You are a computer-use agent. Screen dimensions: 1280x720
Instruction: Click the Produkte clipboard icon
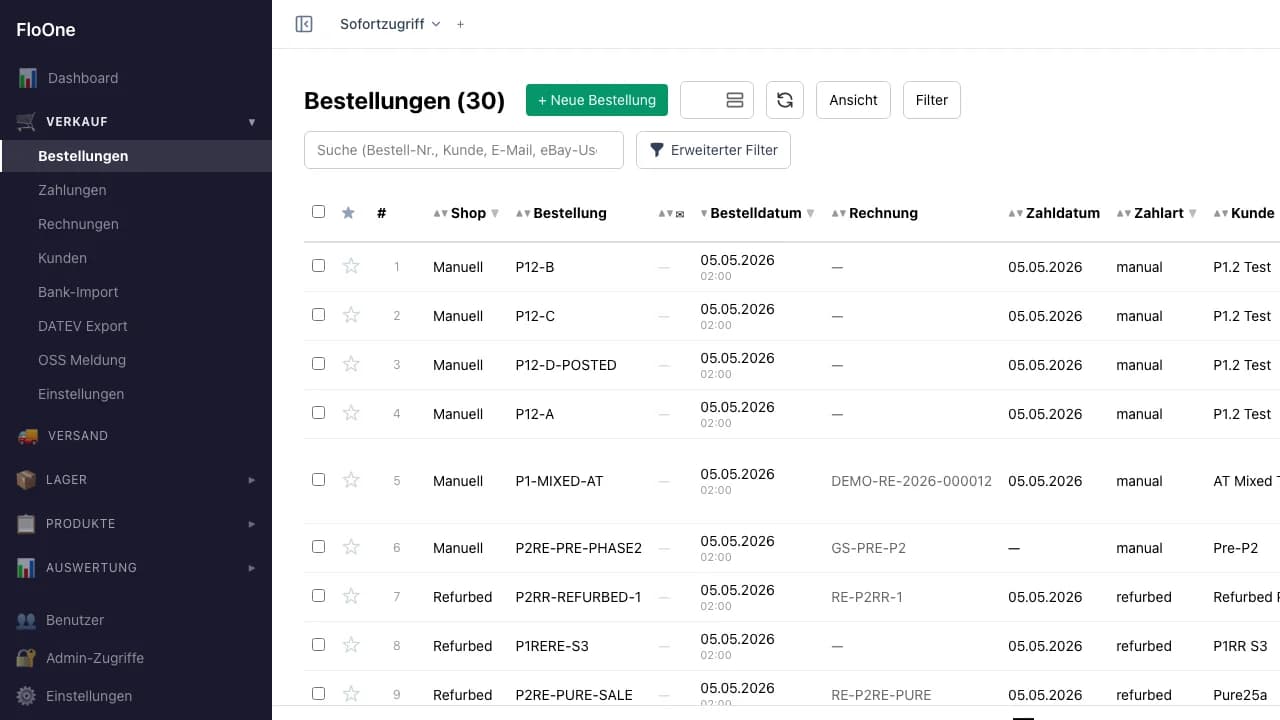(x=27, y=524)
